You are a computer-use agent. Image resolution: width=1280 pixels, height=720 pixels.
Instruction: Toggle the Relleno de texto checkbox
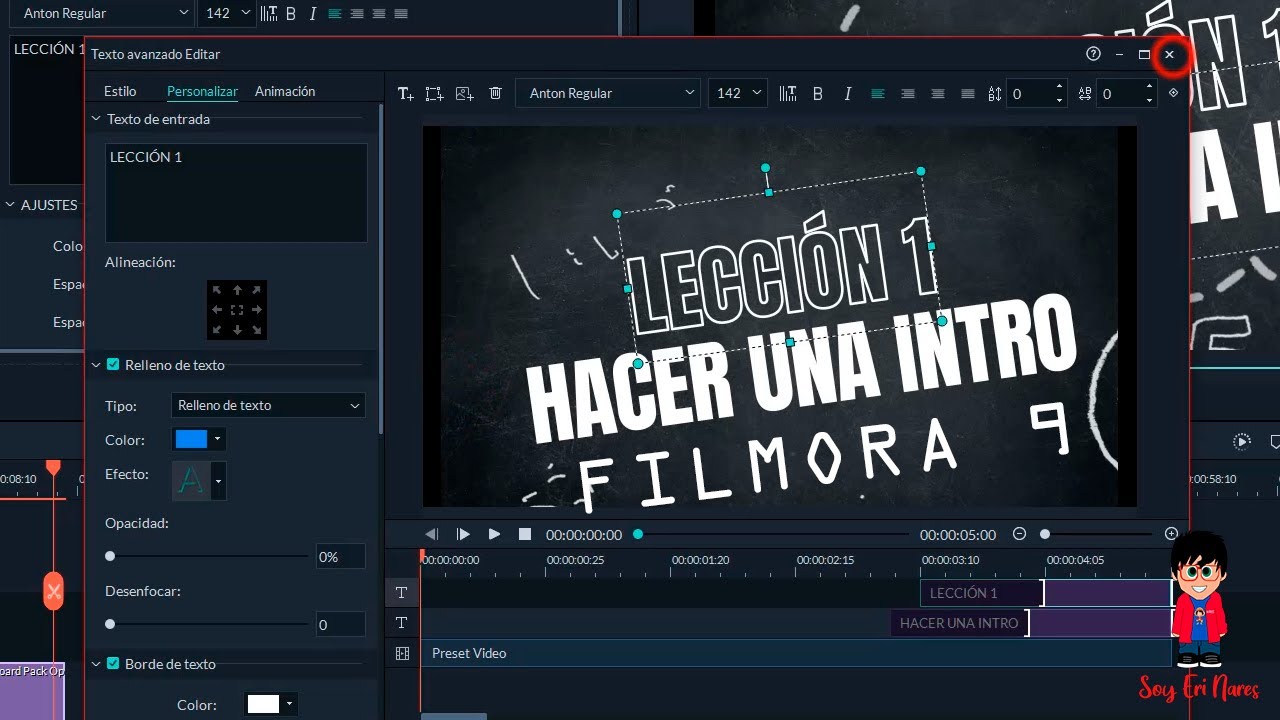click(x=113, y=365)
